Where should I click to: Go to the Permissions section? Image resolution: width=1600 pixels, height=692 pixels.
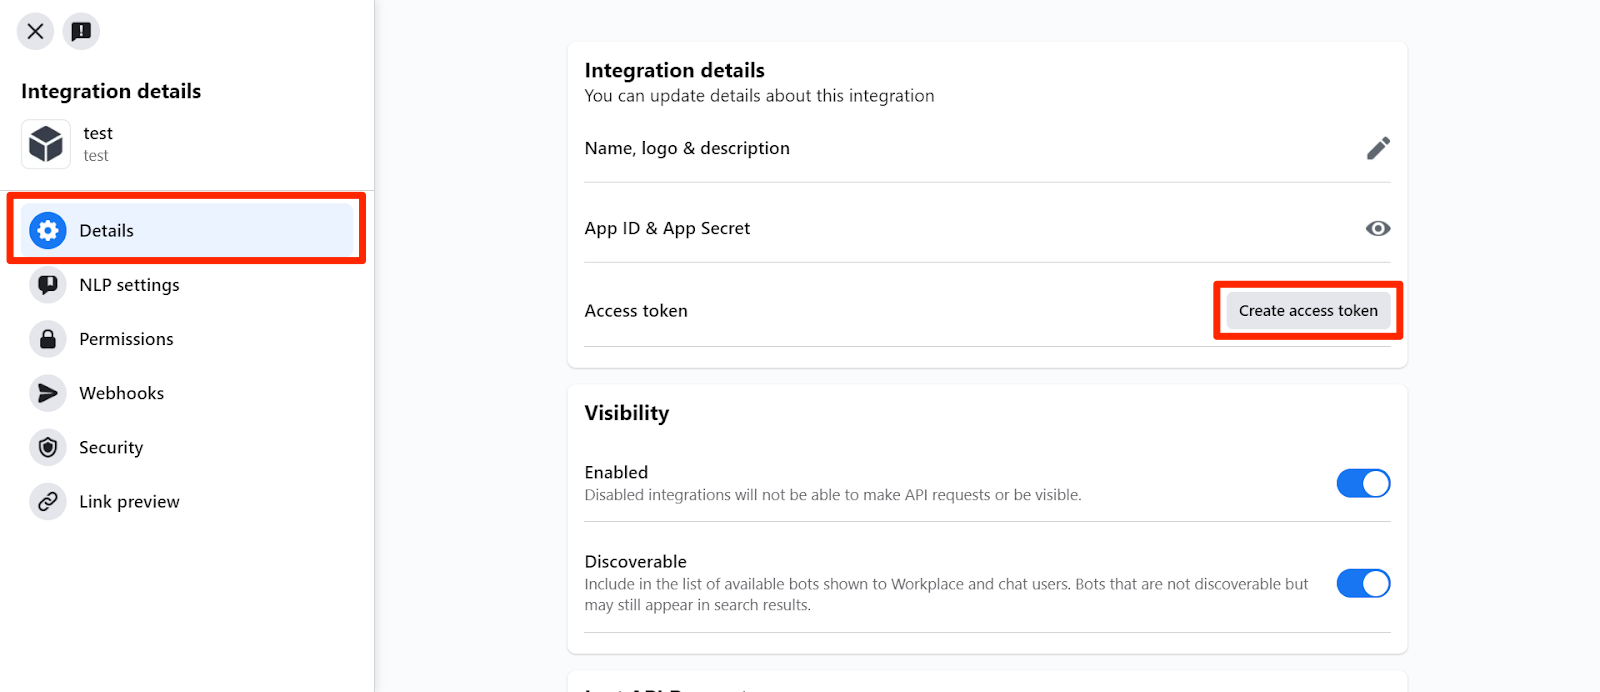click(126, 339)
